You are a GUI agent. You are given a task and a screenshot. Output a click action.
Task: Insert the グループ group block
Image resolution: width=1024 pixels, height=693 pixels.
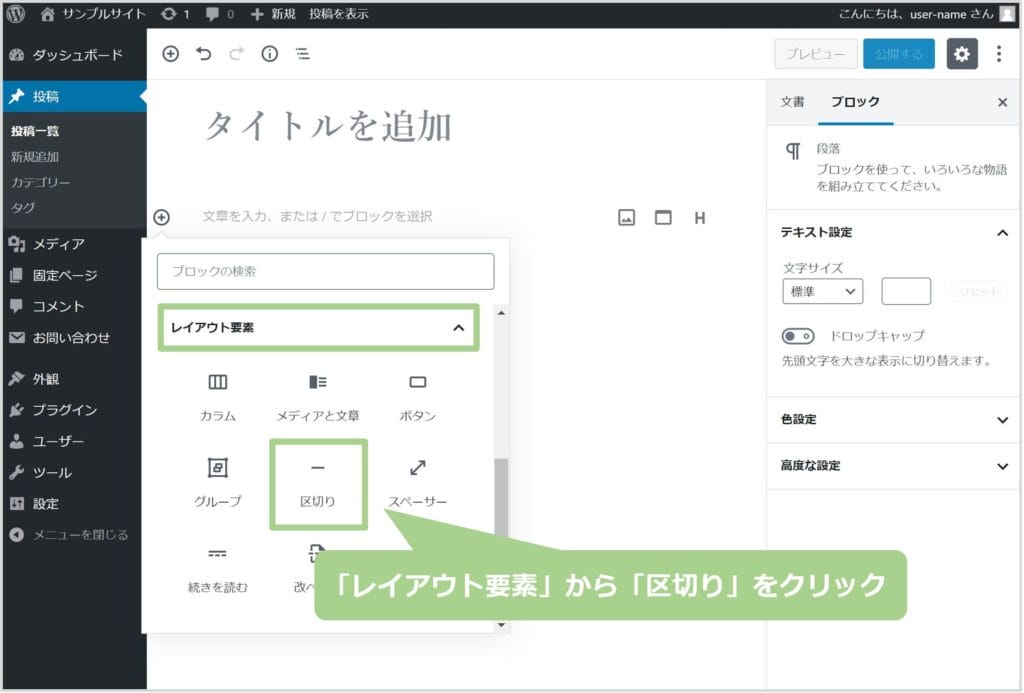click(217, 483)
